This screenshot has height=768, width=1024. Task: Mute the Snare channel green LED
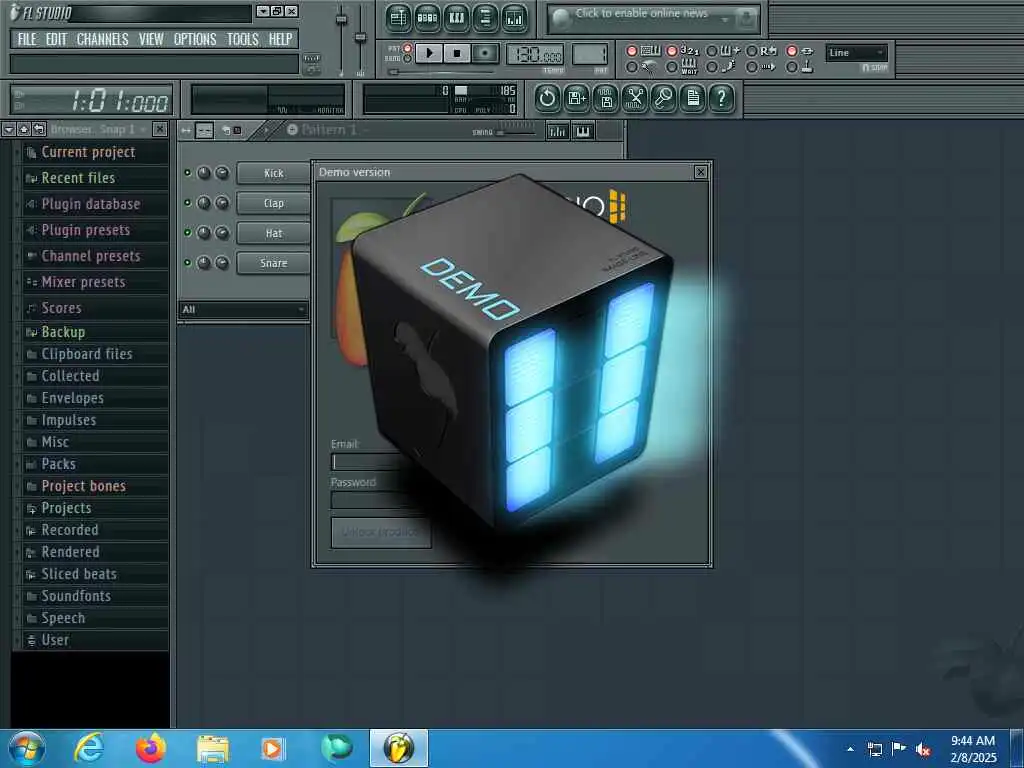click(x=187, y=263)
